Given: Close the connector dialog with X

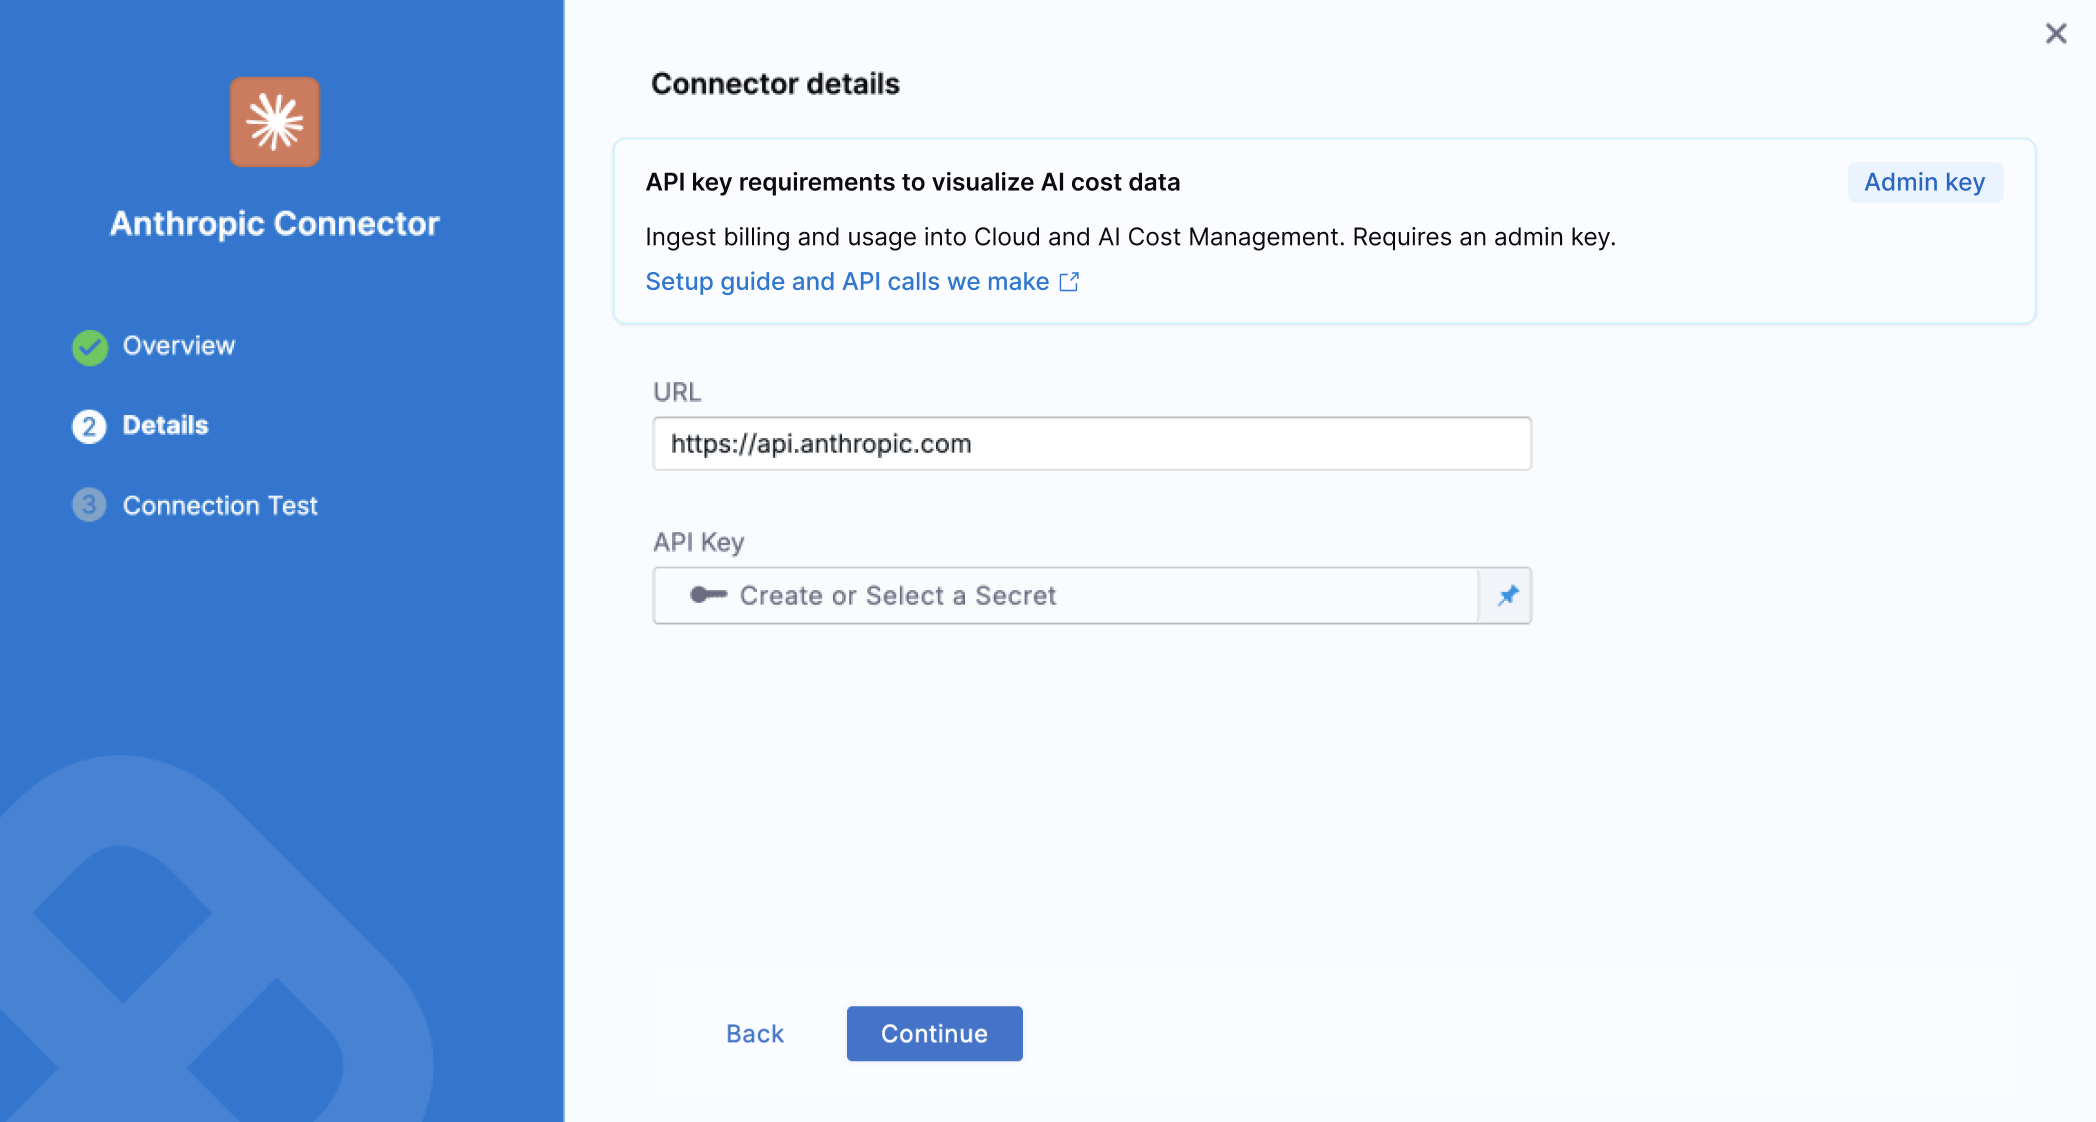Looking at the screenshot, I should point(2056,34).
